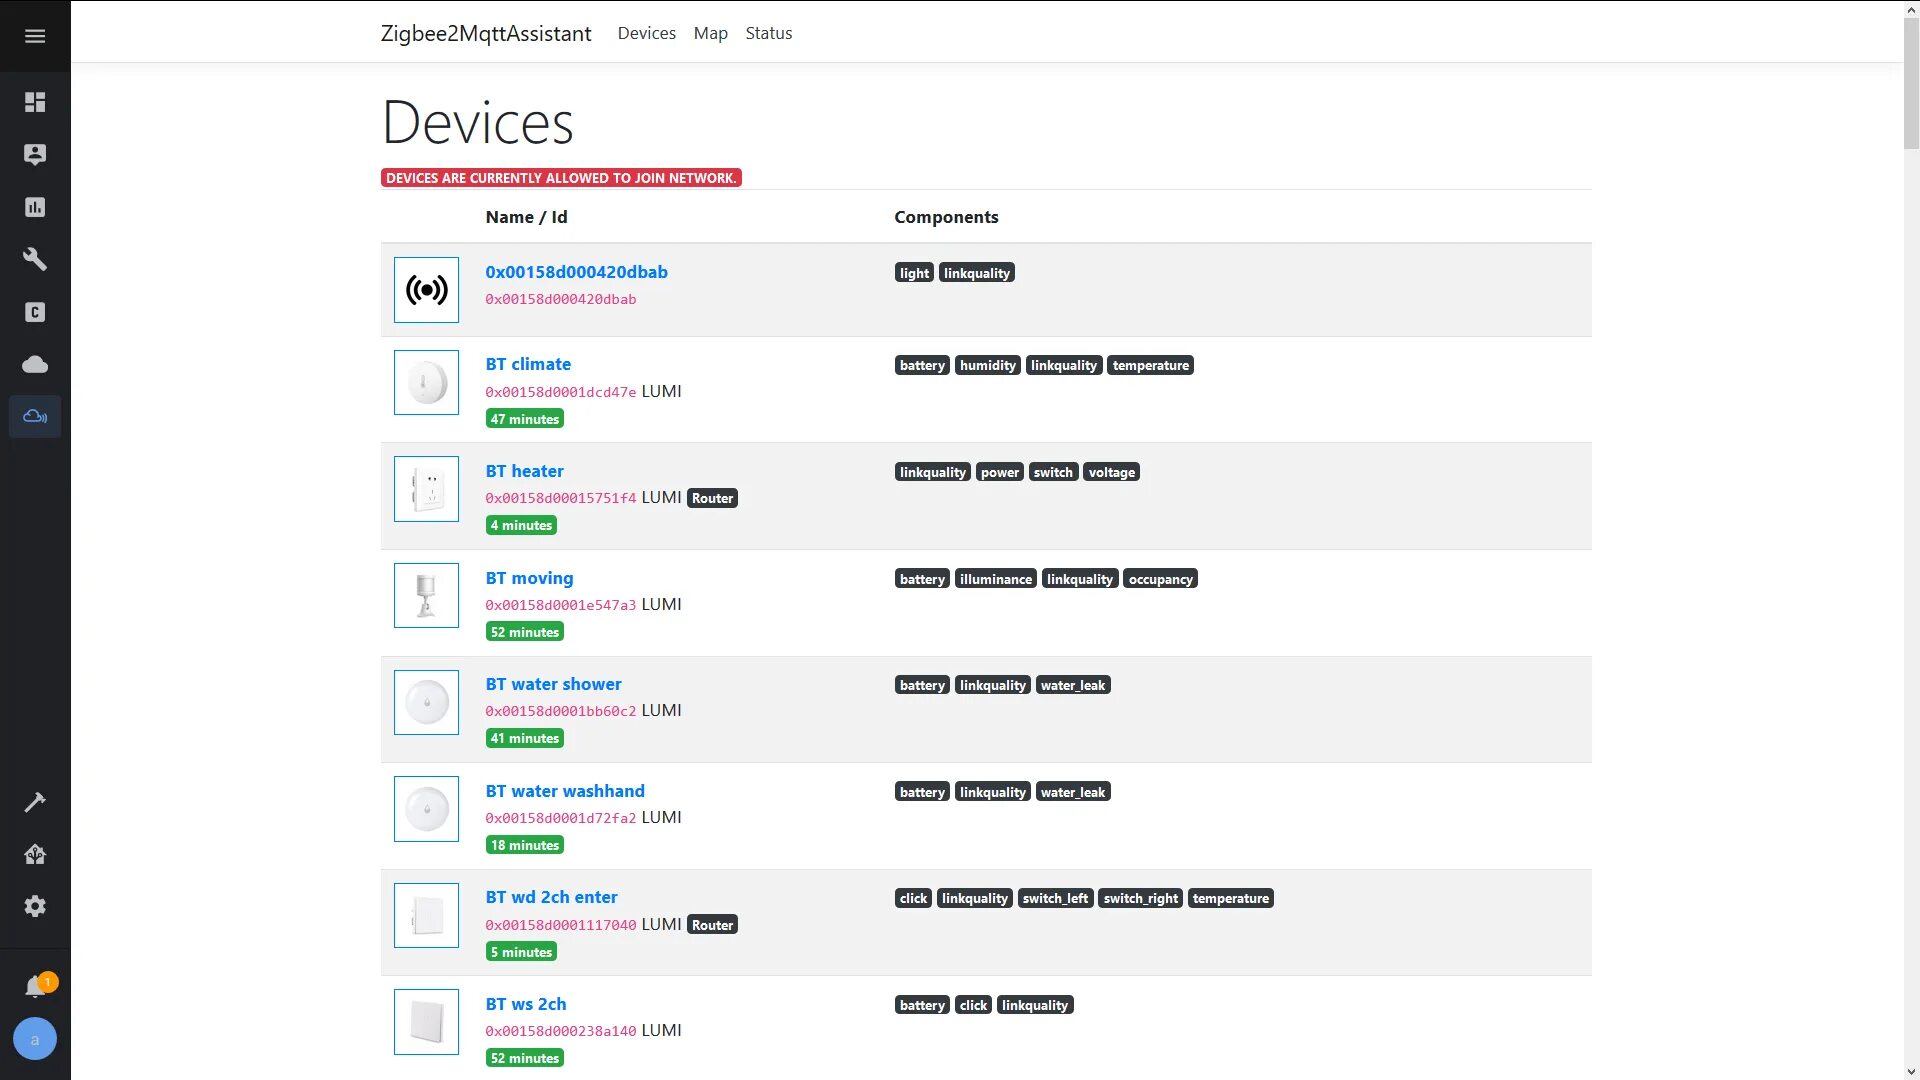Open the BT climate device link
The width and height of the screenshot is (1920, 1080).
tap(528, 364)
